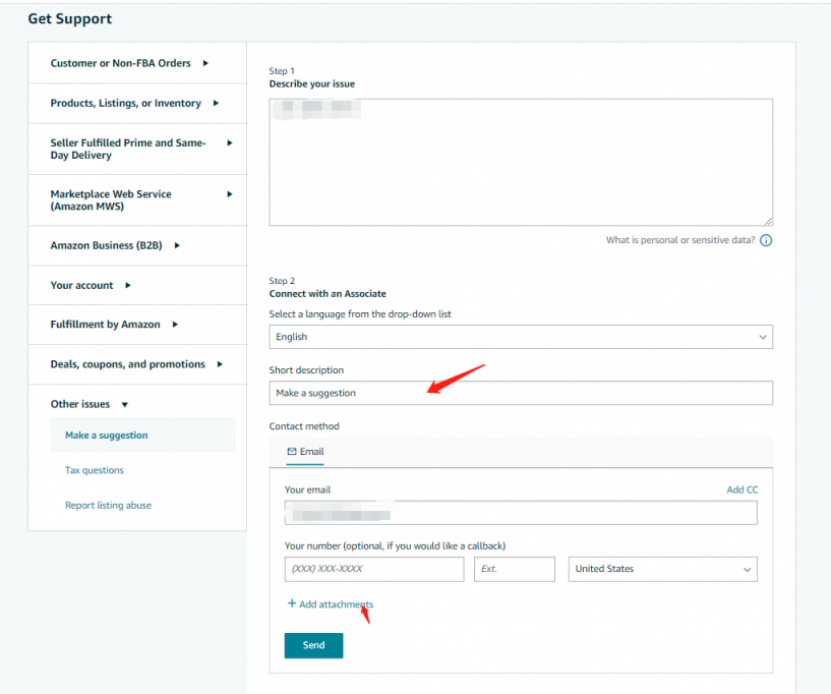Open the English language dropdown
The image size is (831, 694).
point(520,337)
